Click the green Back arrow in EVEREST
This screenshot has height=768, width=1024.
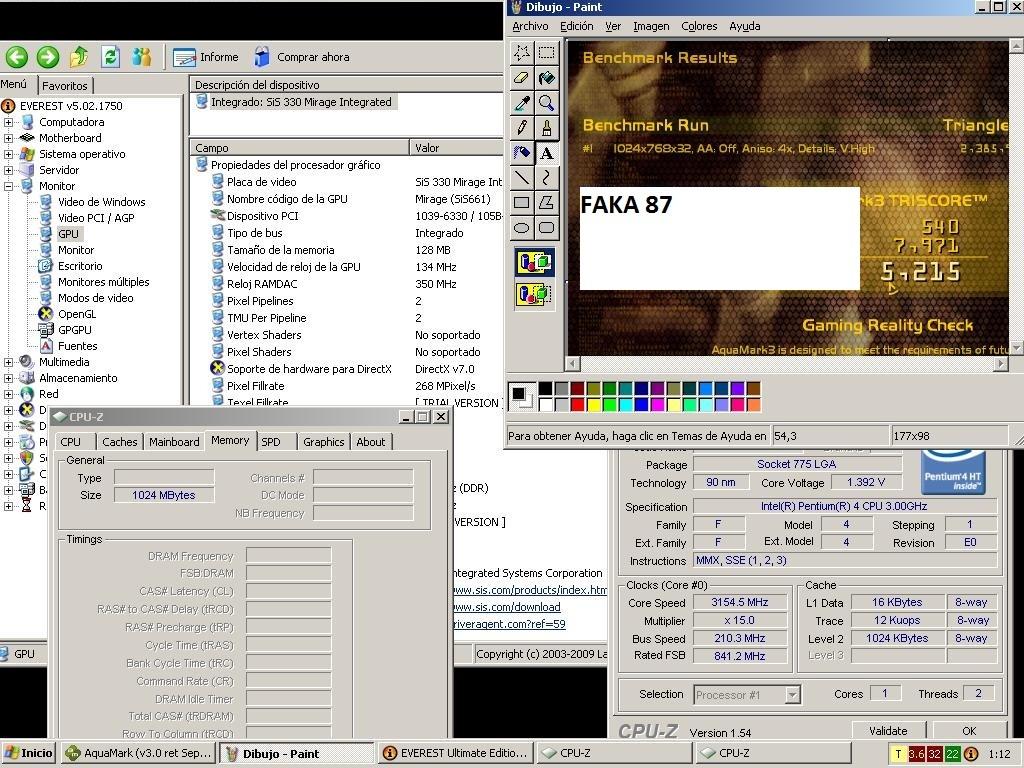click(x=17, y=57)
